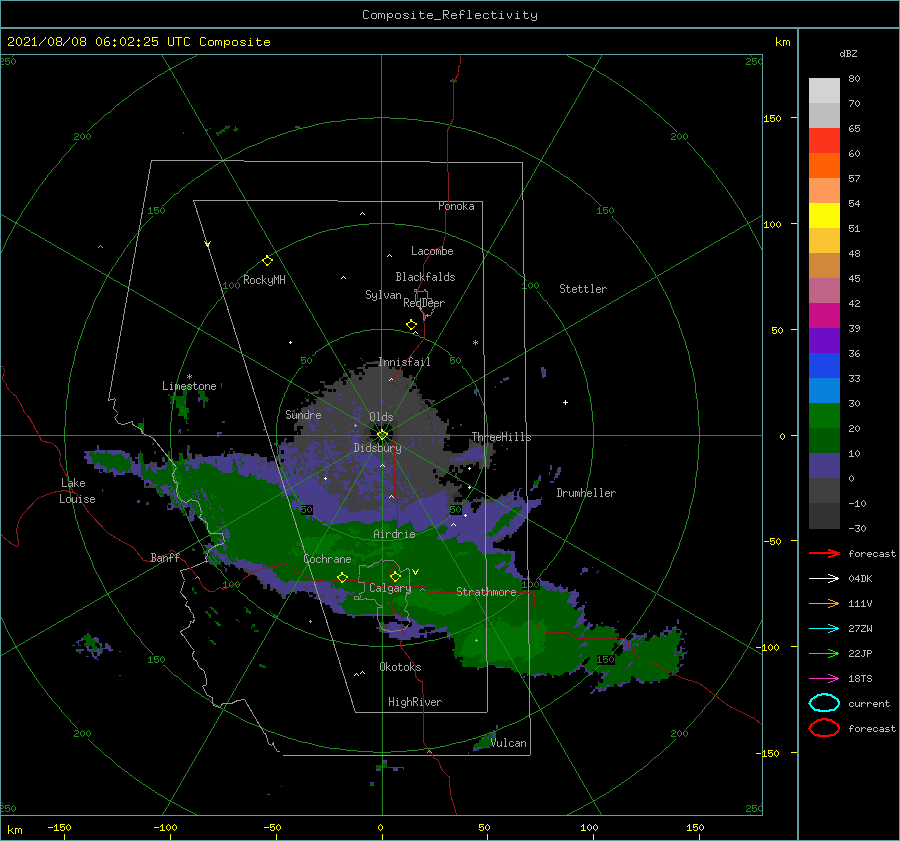The image size is (900, 841).
Task: Click the yellow diamond marker inside Calgary
Action: point(395,576)
